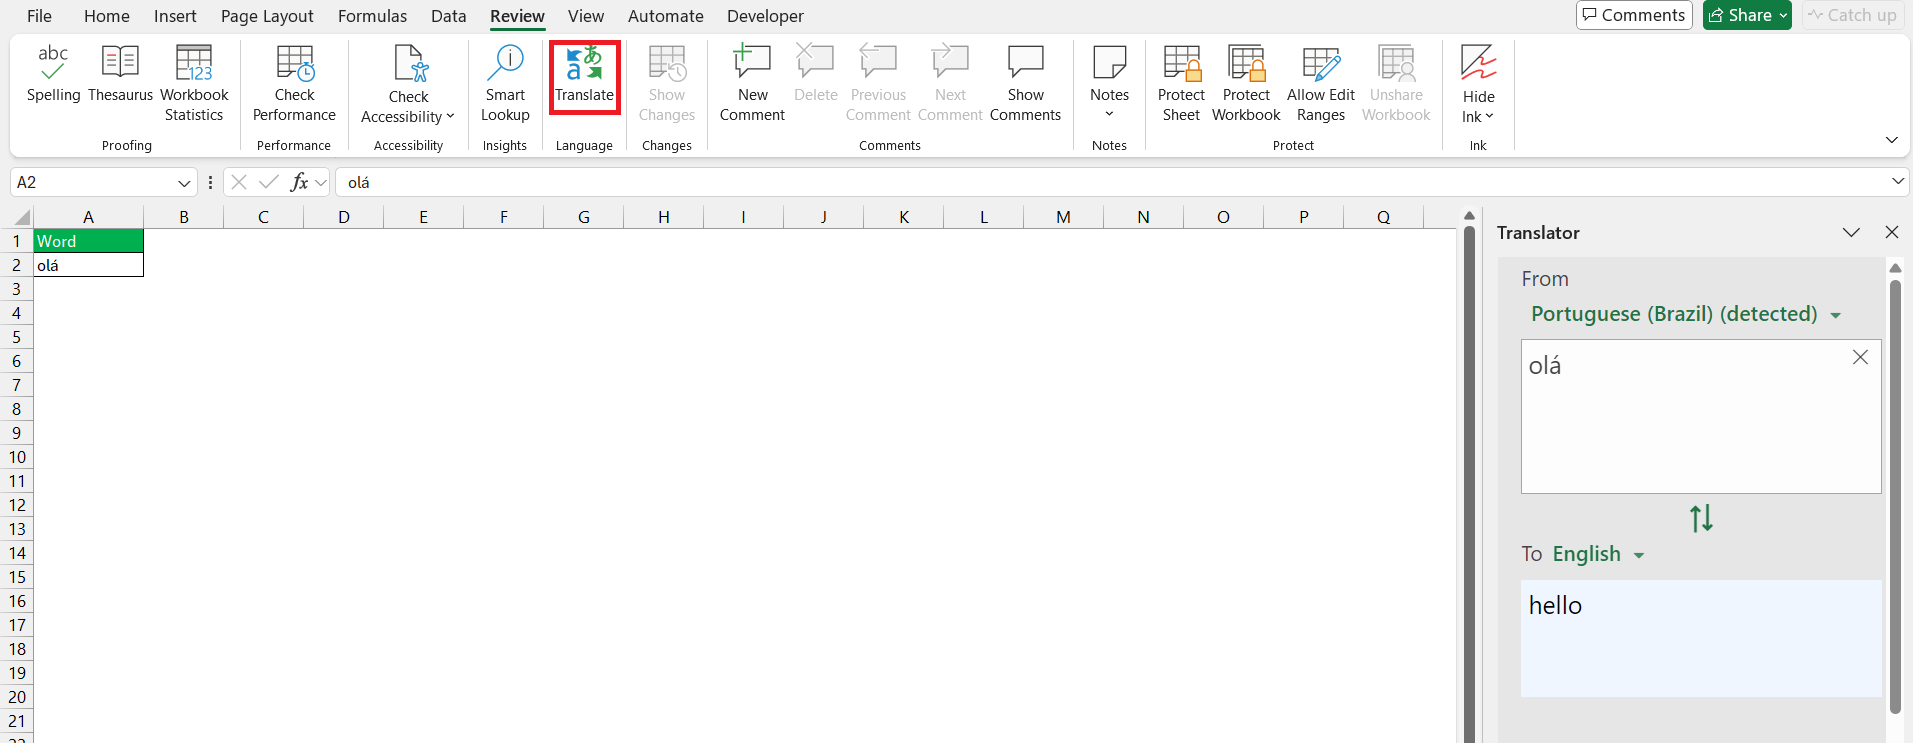1913x743 pixels.
Task: Click Check Performance icon
Action: point(295,63)
